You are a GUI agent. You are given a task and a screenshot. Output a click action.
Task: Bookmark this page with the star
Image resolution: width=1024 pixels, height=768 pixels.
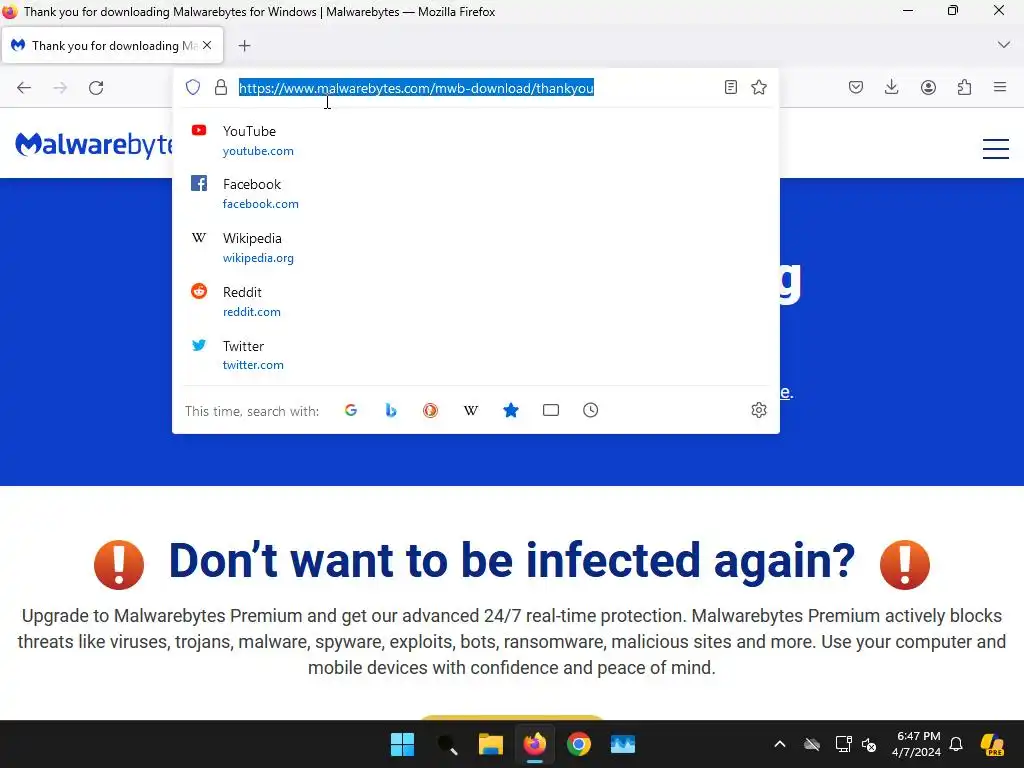pos(759,88)
